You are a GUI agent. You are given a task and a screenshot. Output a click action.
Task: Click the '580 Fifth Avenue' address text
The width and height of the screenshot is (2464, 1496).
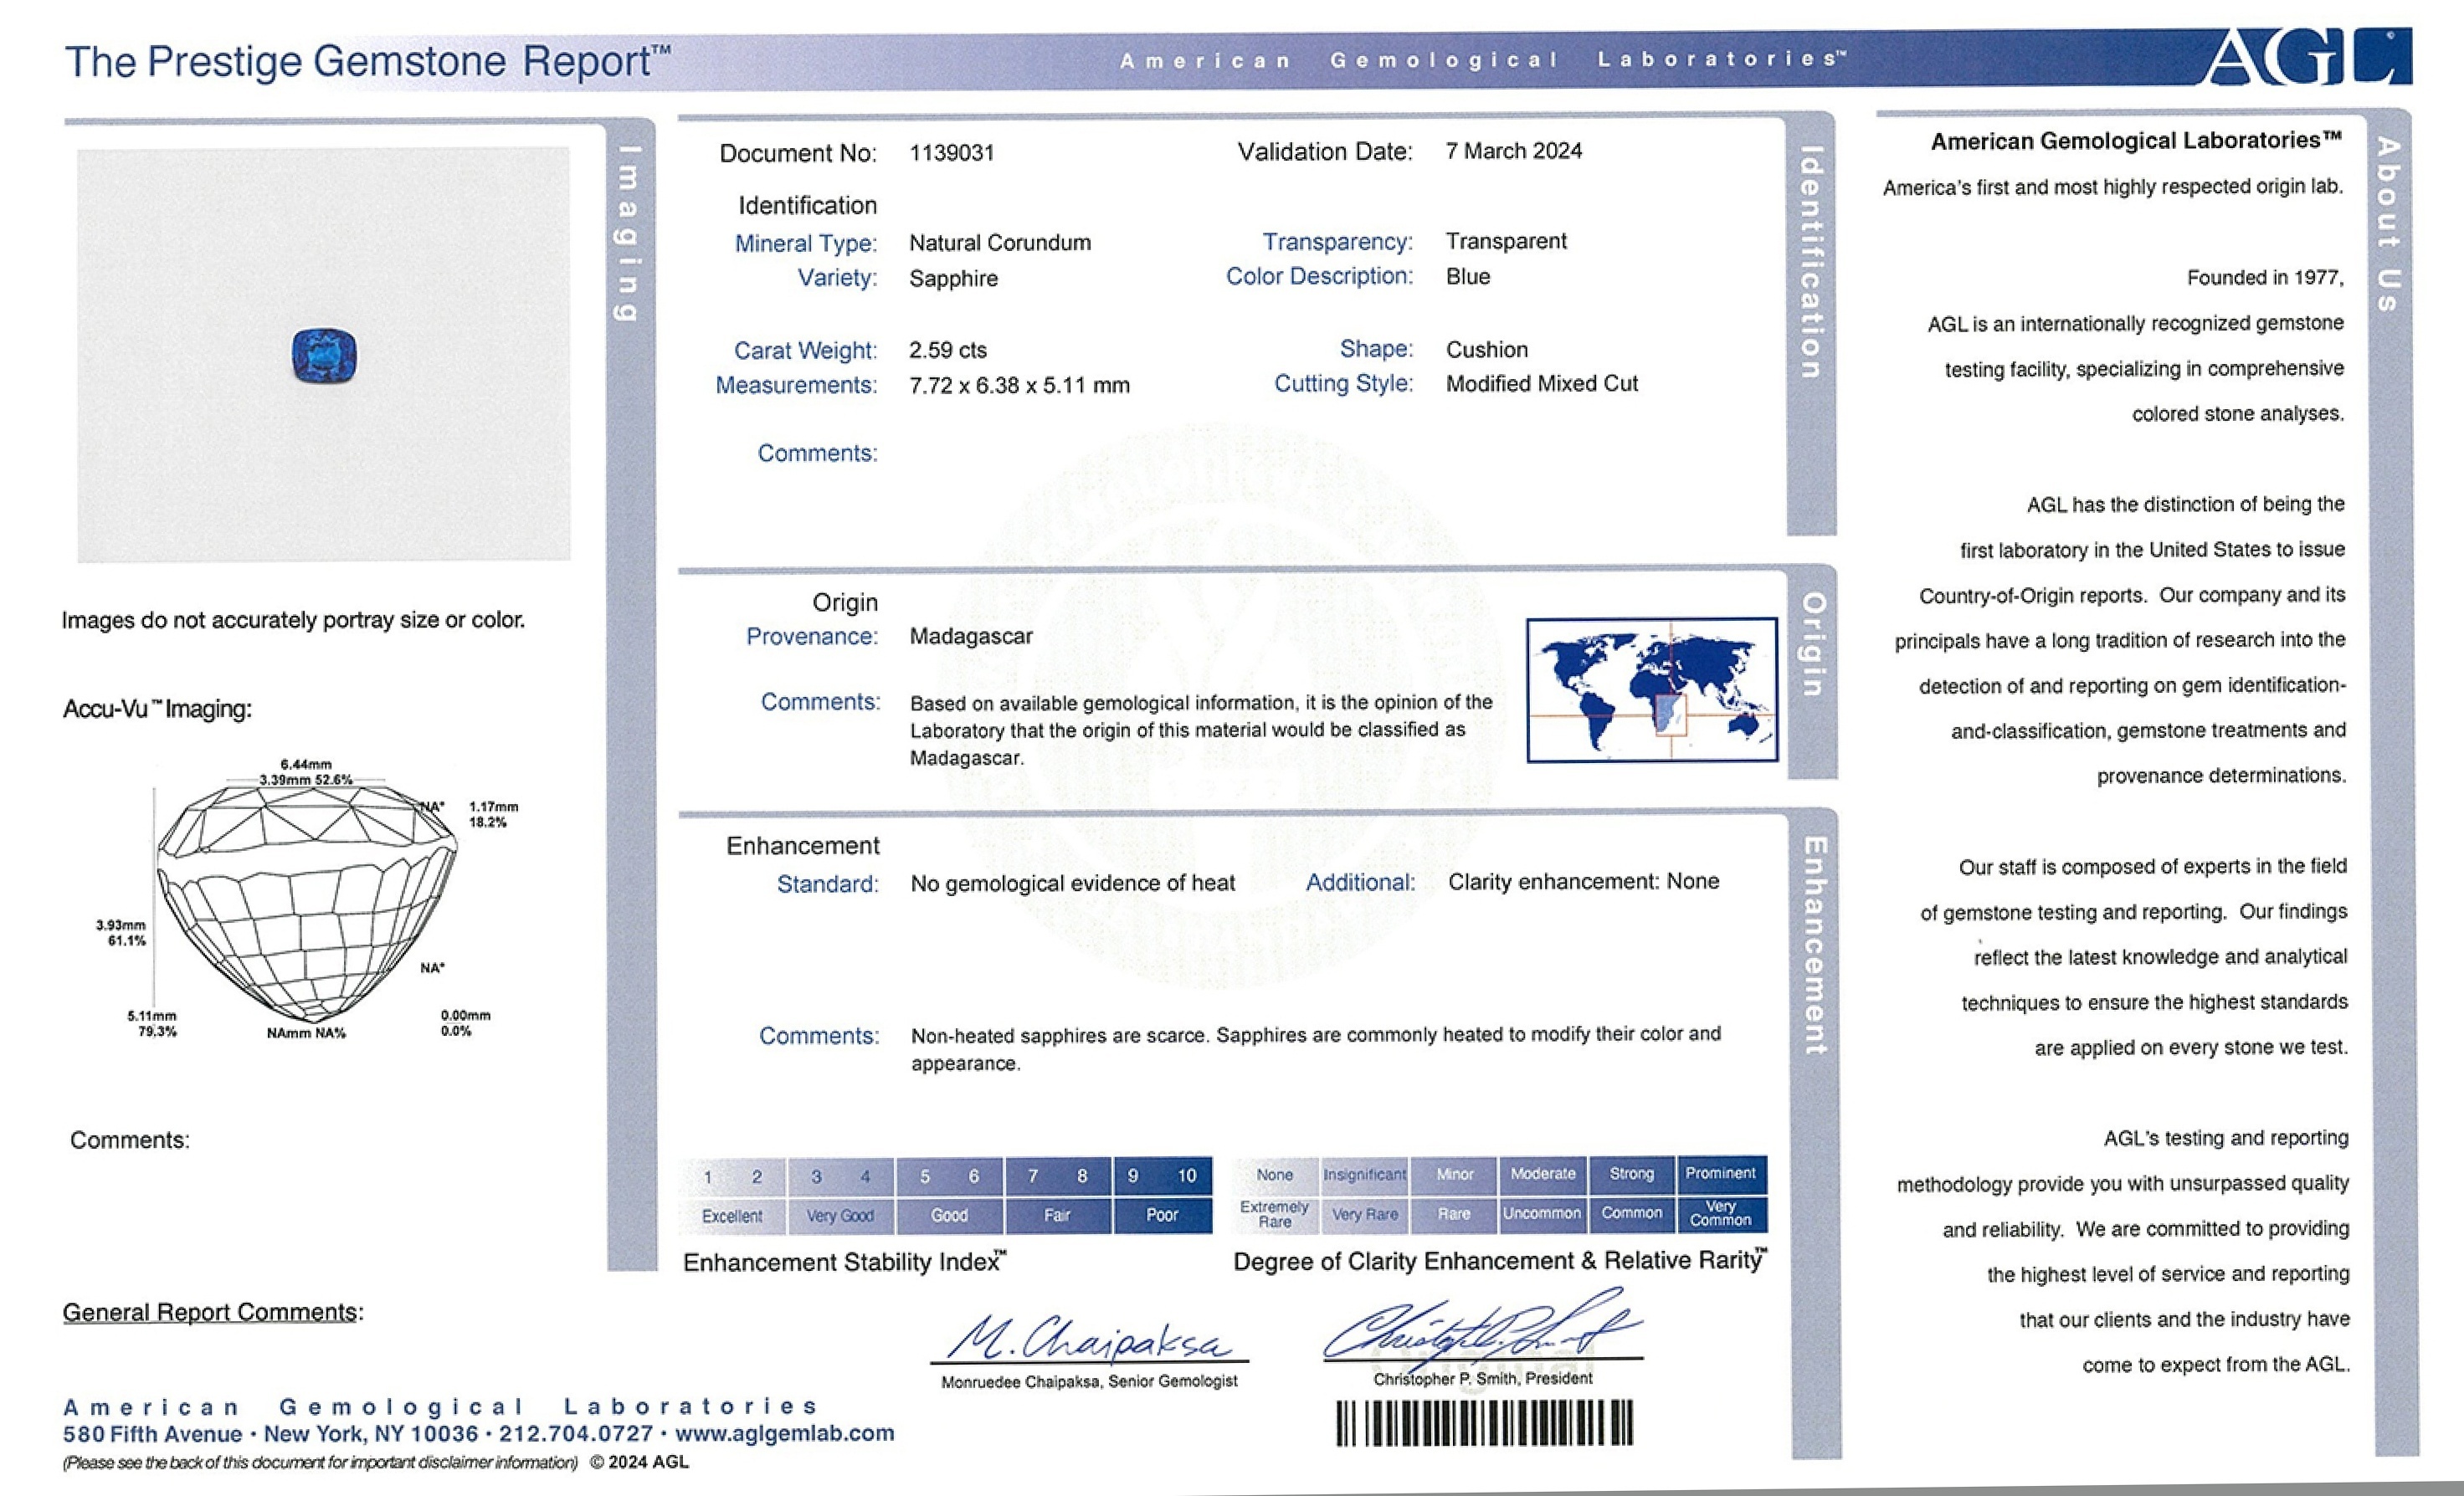click(x=153, y=1435)
